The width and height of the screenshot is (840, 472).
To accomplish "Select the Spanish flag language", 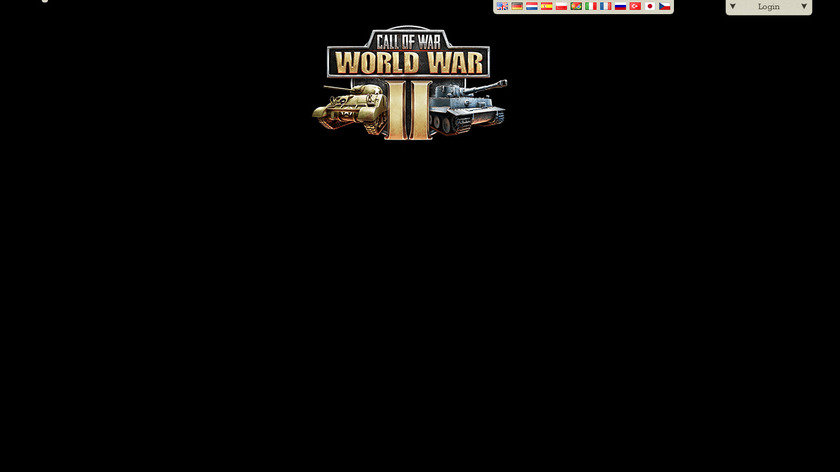I will [546, 6].
